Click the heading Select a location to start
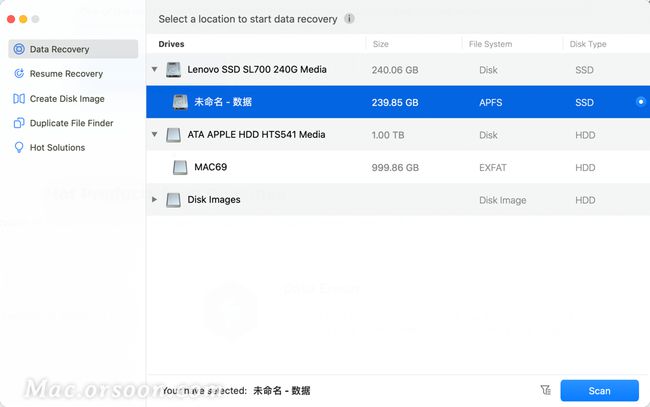 [x=248, y=19]
